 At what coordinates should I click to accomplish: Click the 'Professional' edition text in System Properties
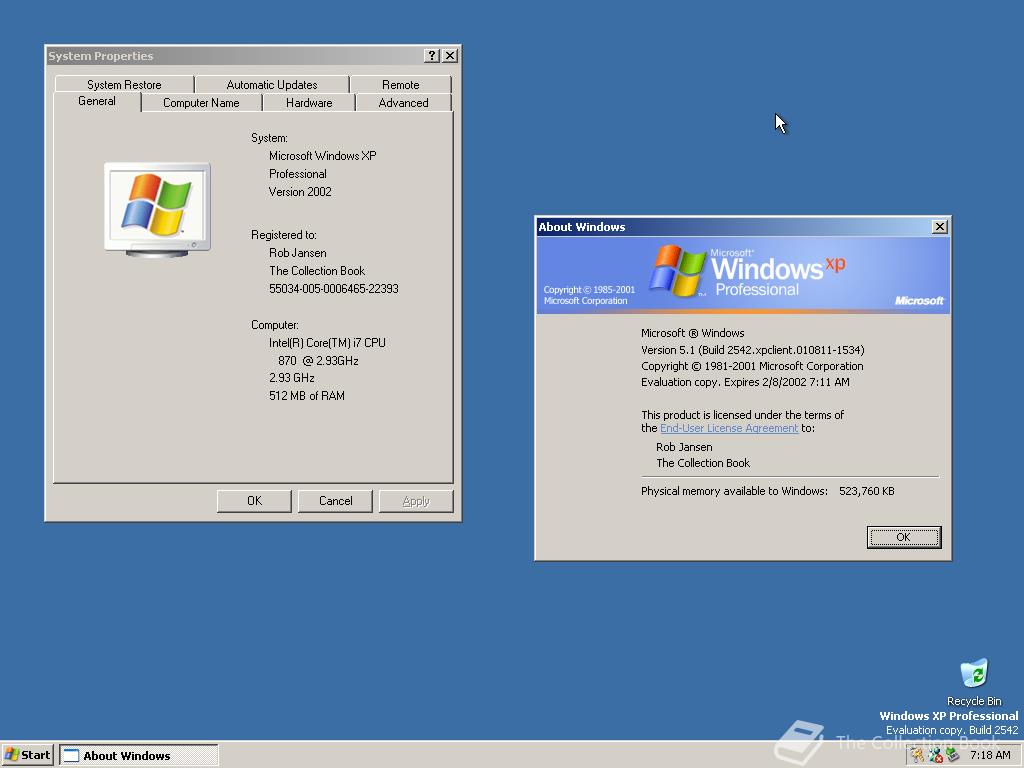pyautogui.click(x=298, y=174)
